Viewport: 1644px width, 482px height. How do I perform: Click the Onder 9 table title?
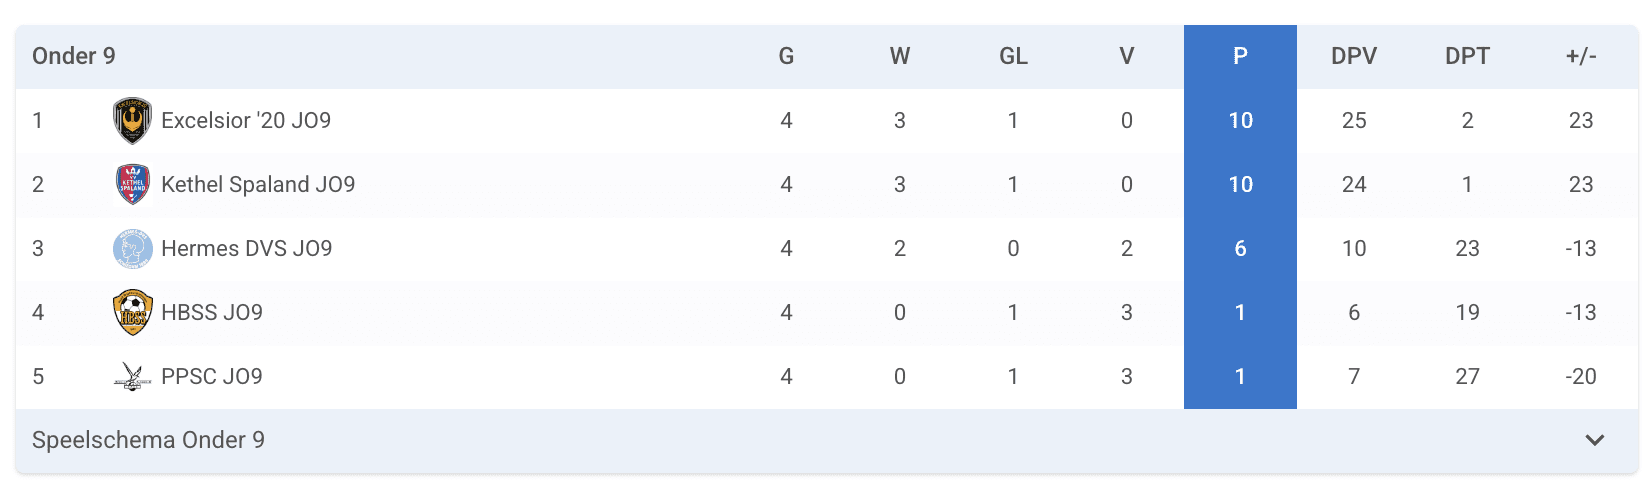(74, 56)
